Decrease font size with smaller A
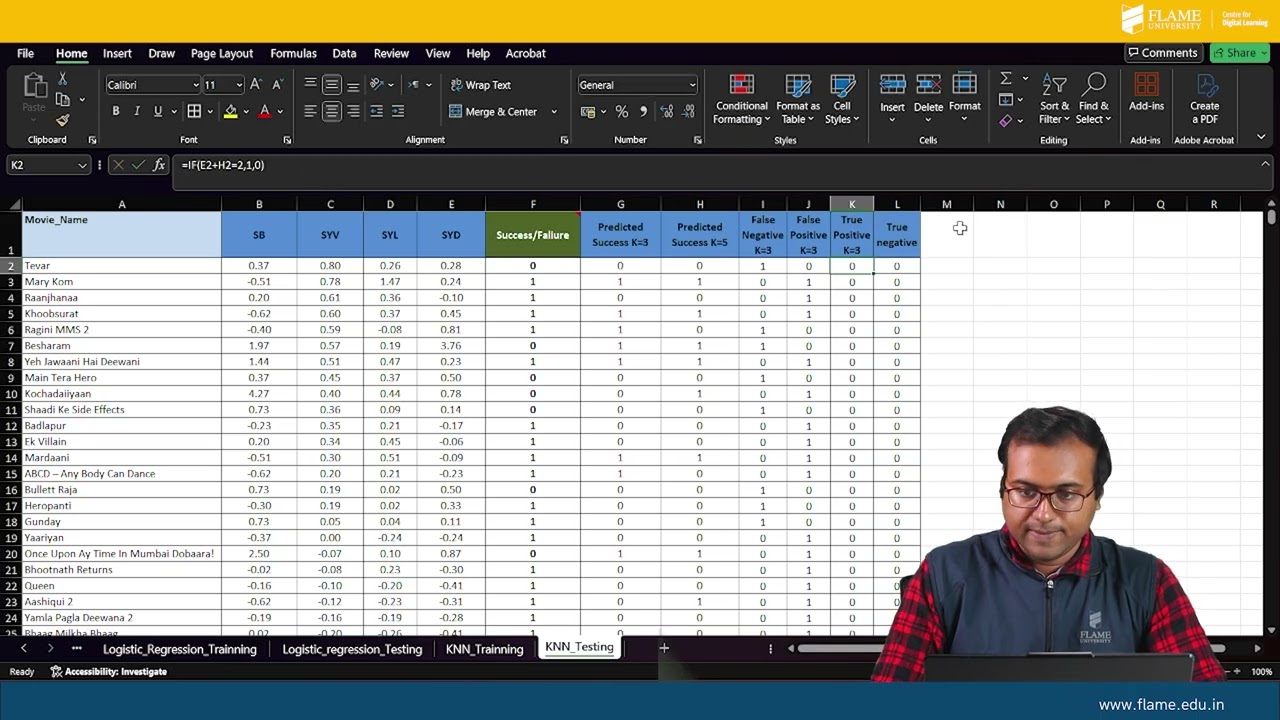Image resolution: width=1280 pixels, height=720 pixels. click(277, 85)
